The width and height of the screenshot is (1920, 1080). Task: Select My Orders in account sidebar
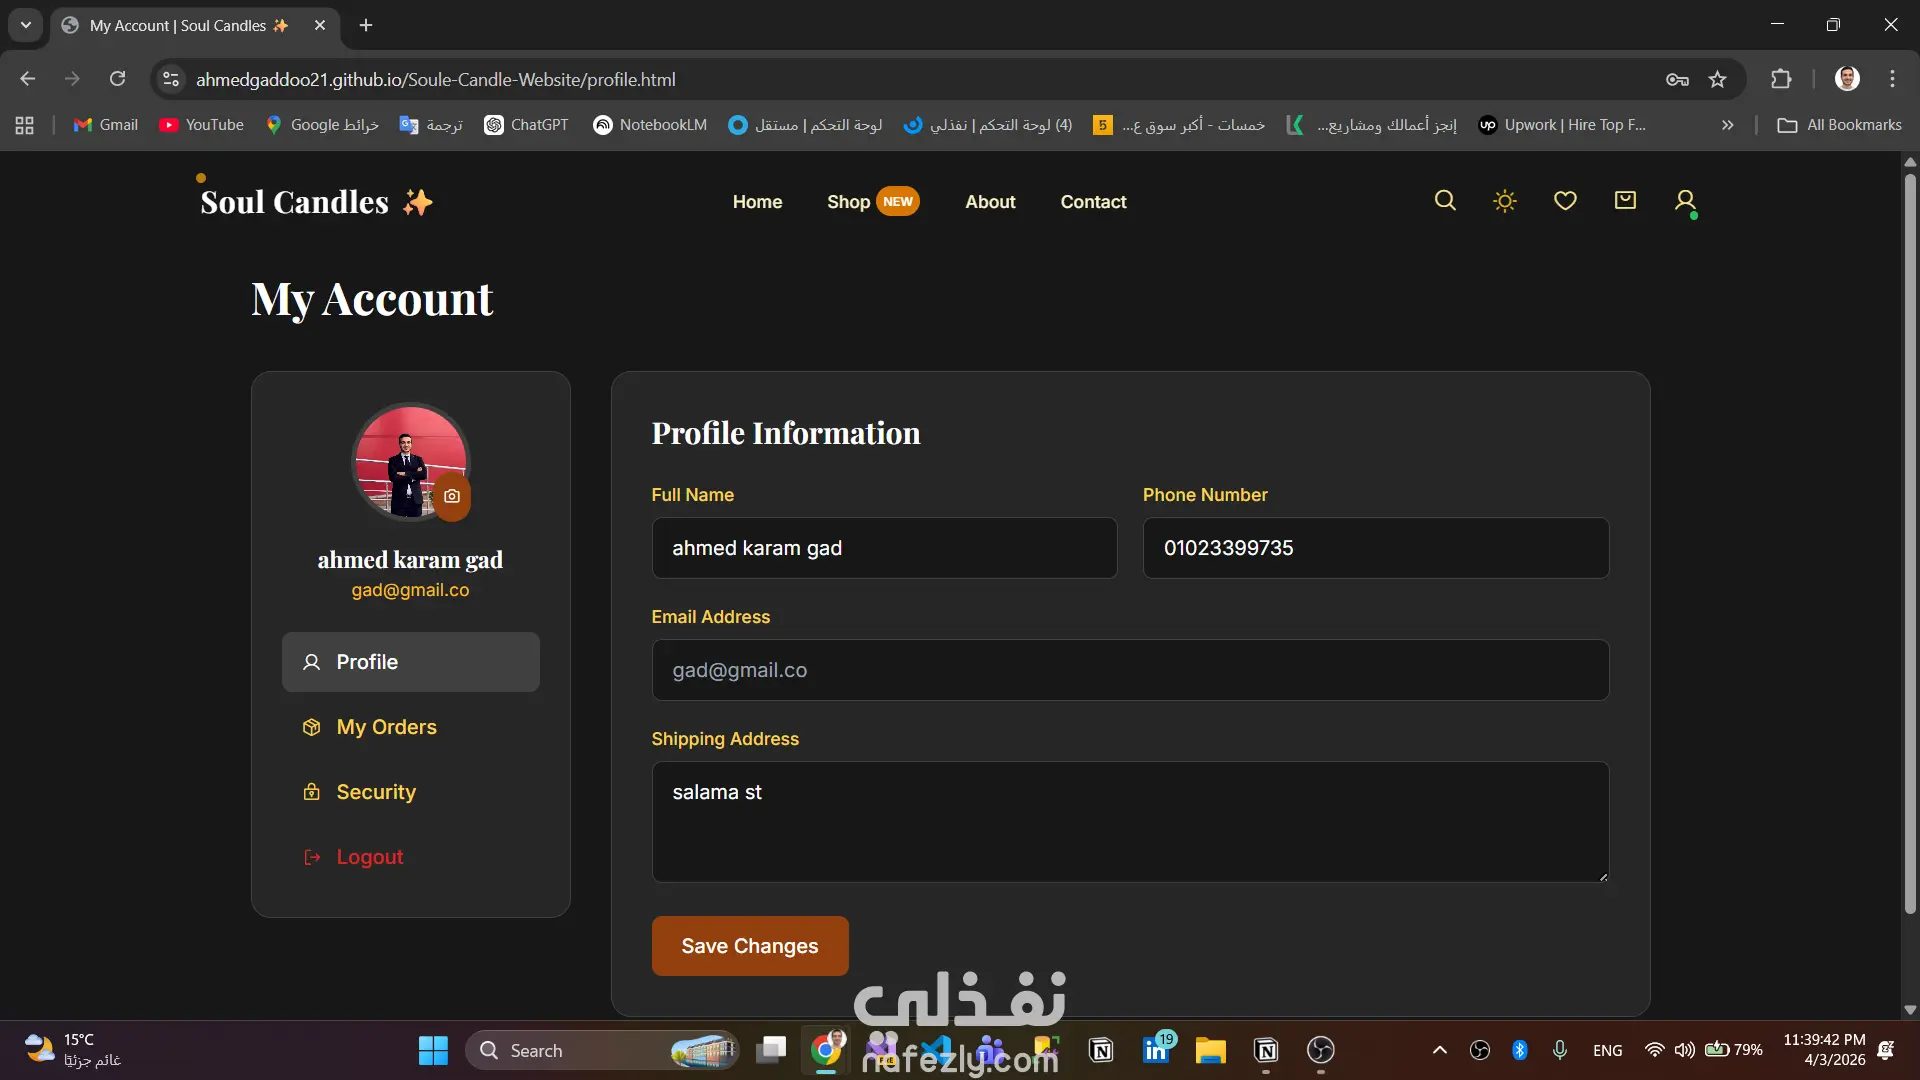(x=386, y=727)
